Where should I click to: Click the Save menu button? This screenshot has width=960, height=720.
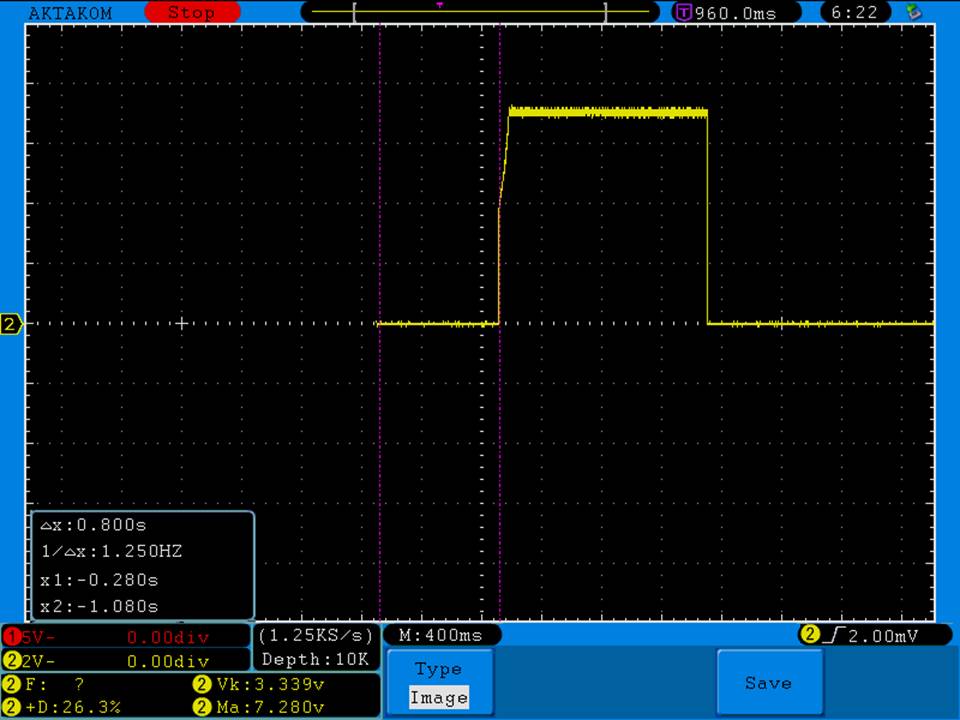768,683
